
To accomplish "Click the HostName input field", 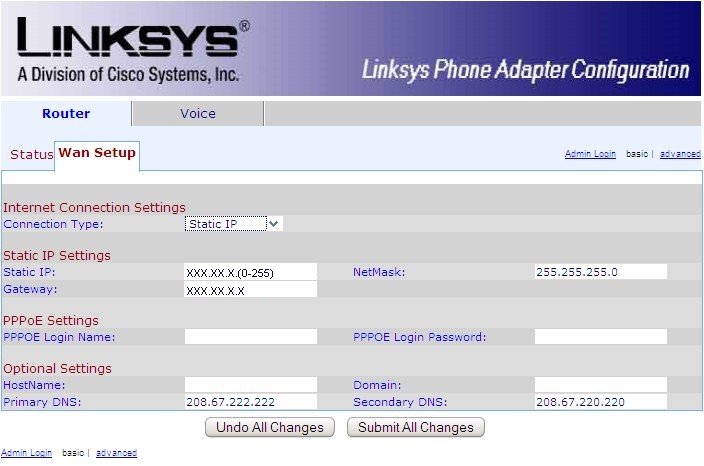I will click(x=250, y=385).
